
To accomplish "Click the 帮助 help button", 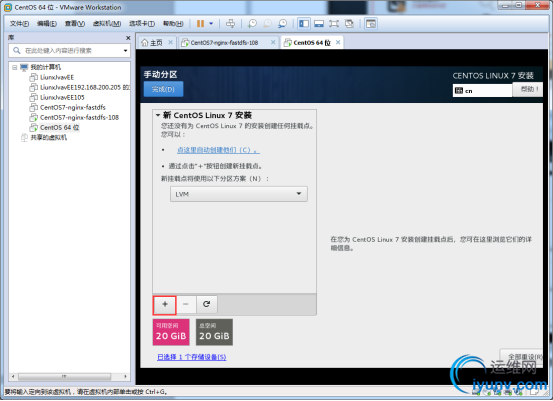I will pyautogui.click(x=528, y=89).
